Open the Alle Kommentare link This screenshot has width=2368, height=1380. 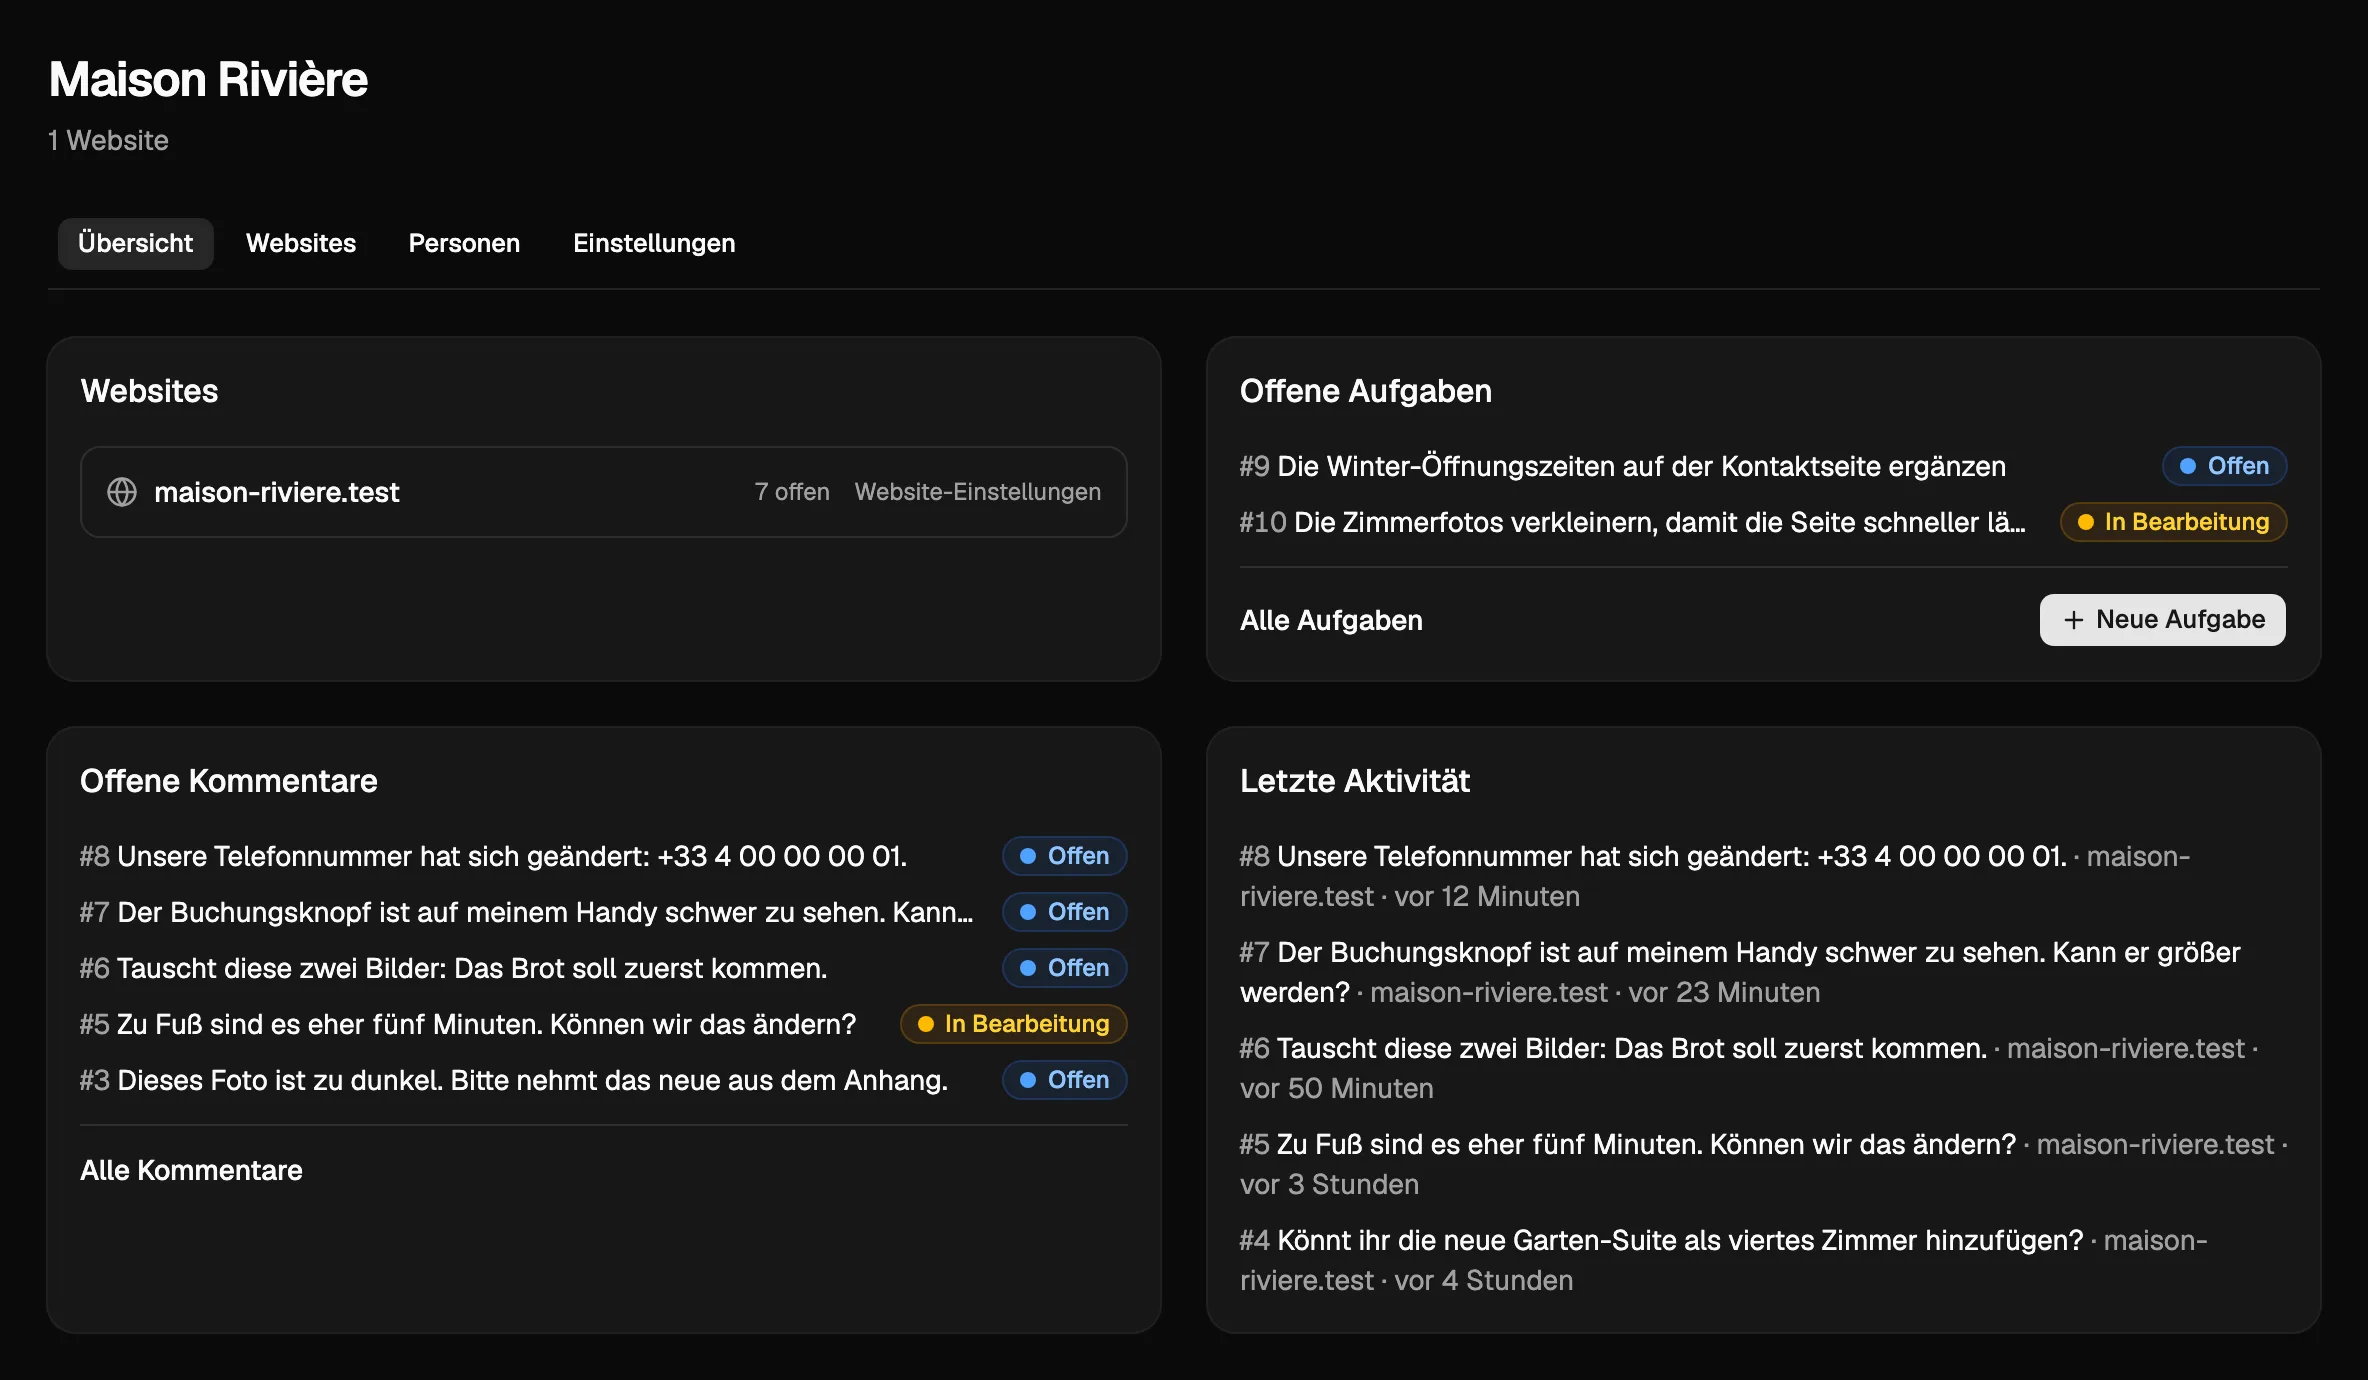(191, 1170)
